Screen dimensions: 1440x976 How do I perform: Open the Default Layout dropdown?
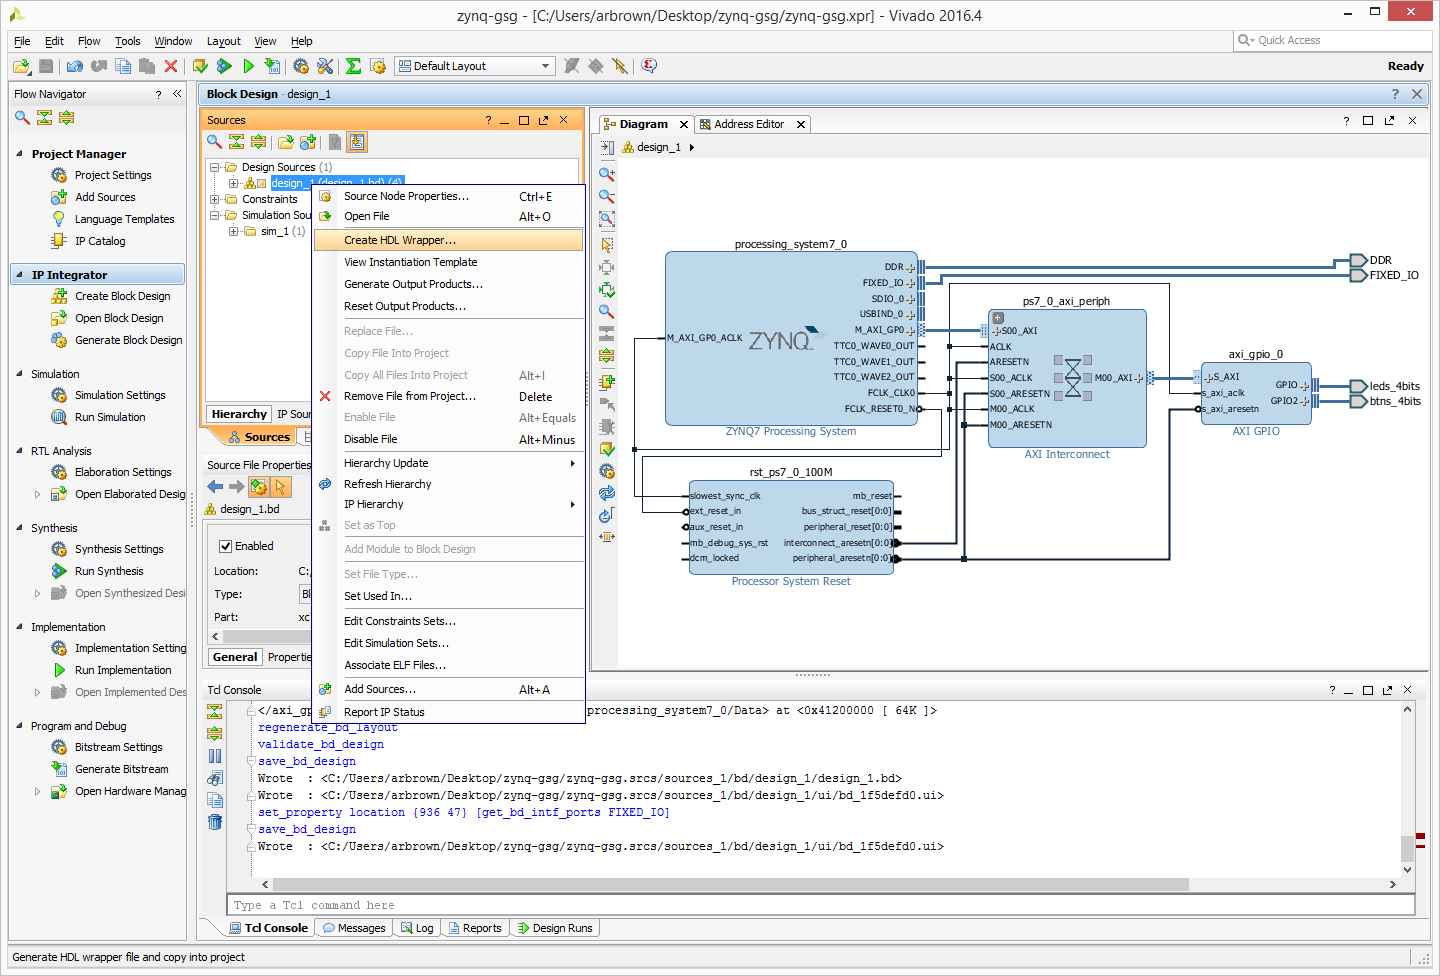[x=475, y=66]
